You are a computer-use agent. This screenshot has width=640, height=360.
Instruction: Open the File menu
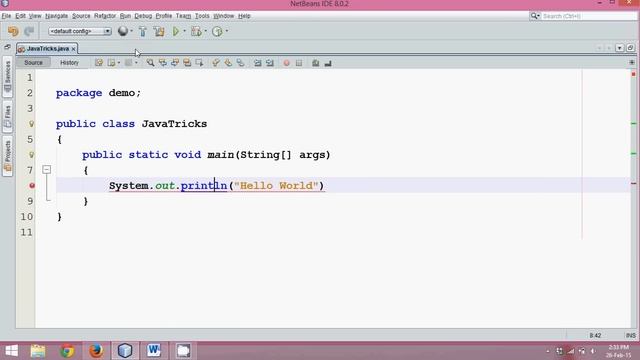[7, 16]
